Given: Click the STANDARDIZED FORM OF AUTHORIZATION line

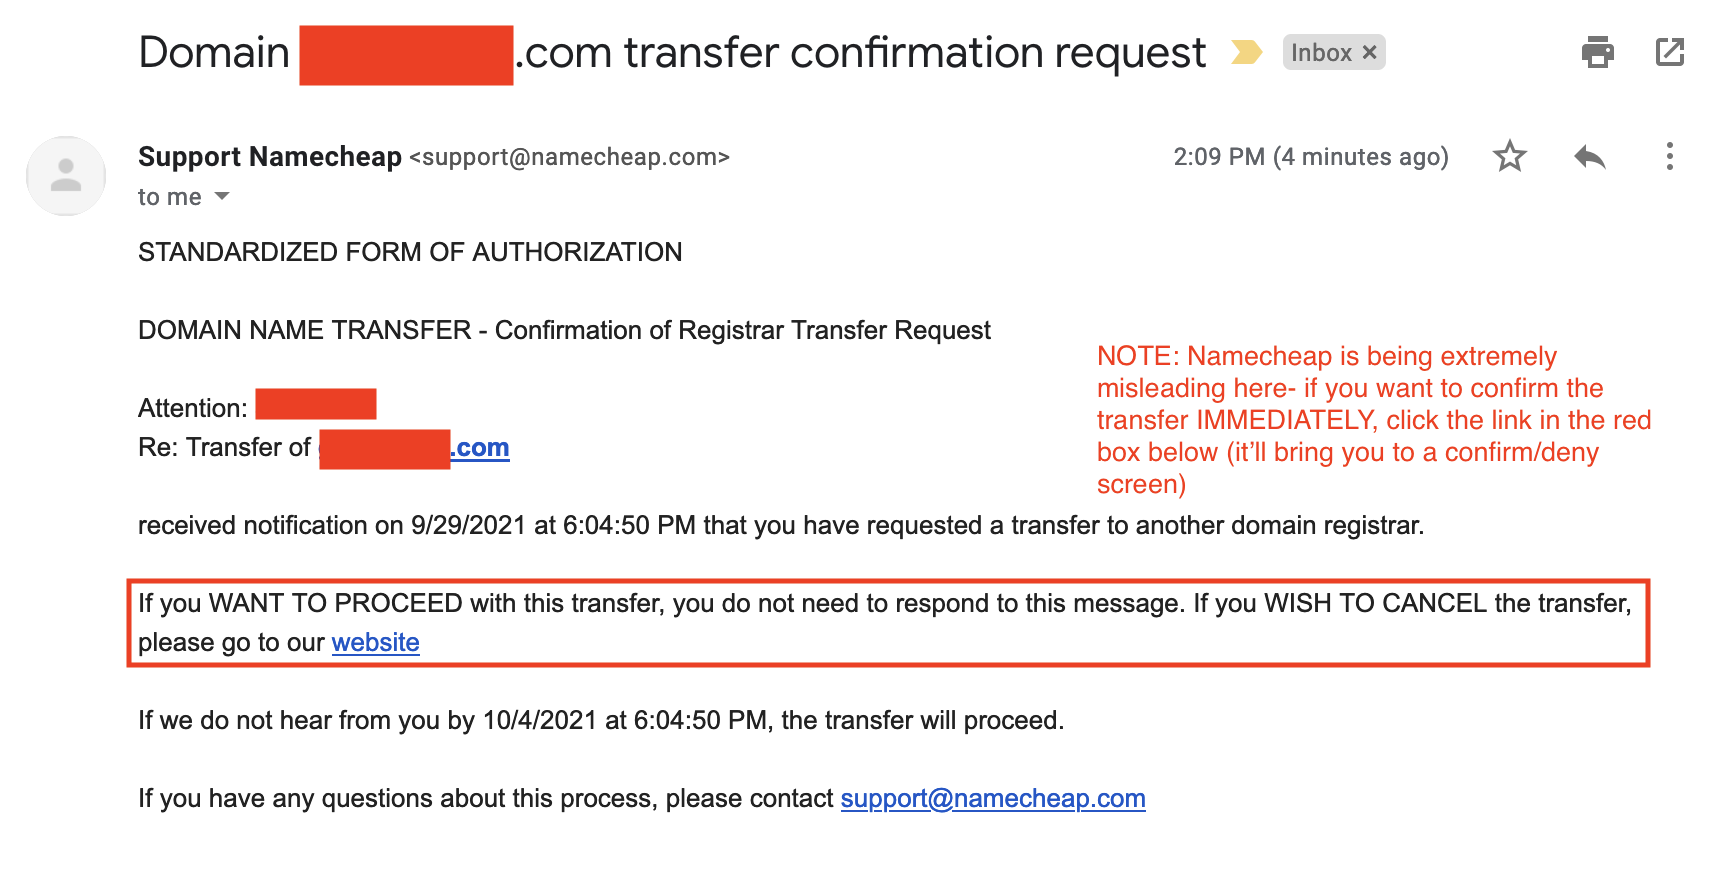Looking at the screenshot, I should coord(410,252).
